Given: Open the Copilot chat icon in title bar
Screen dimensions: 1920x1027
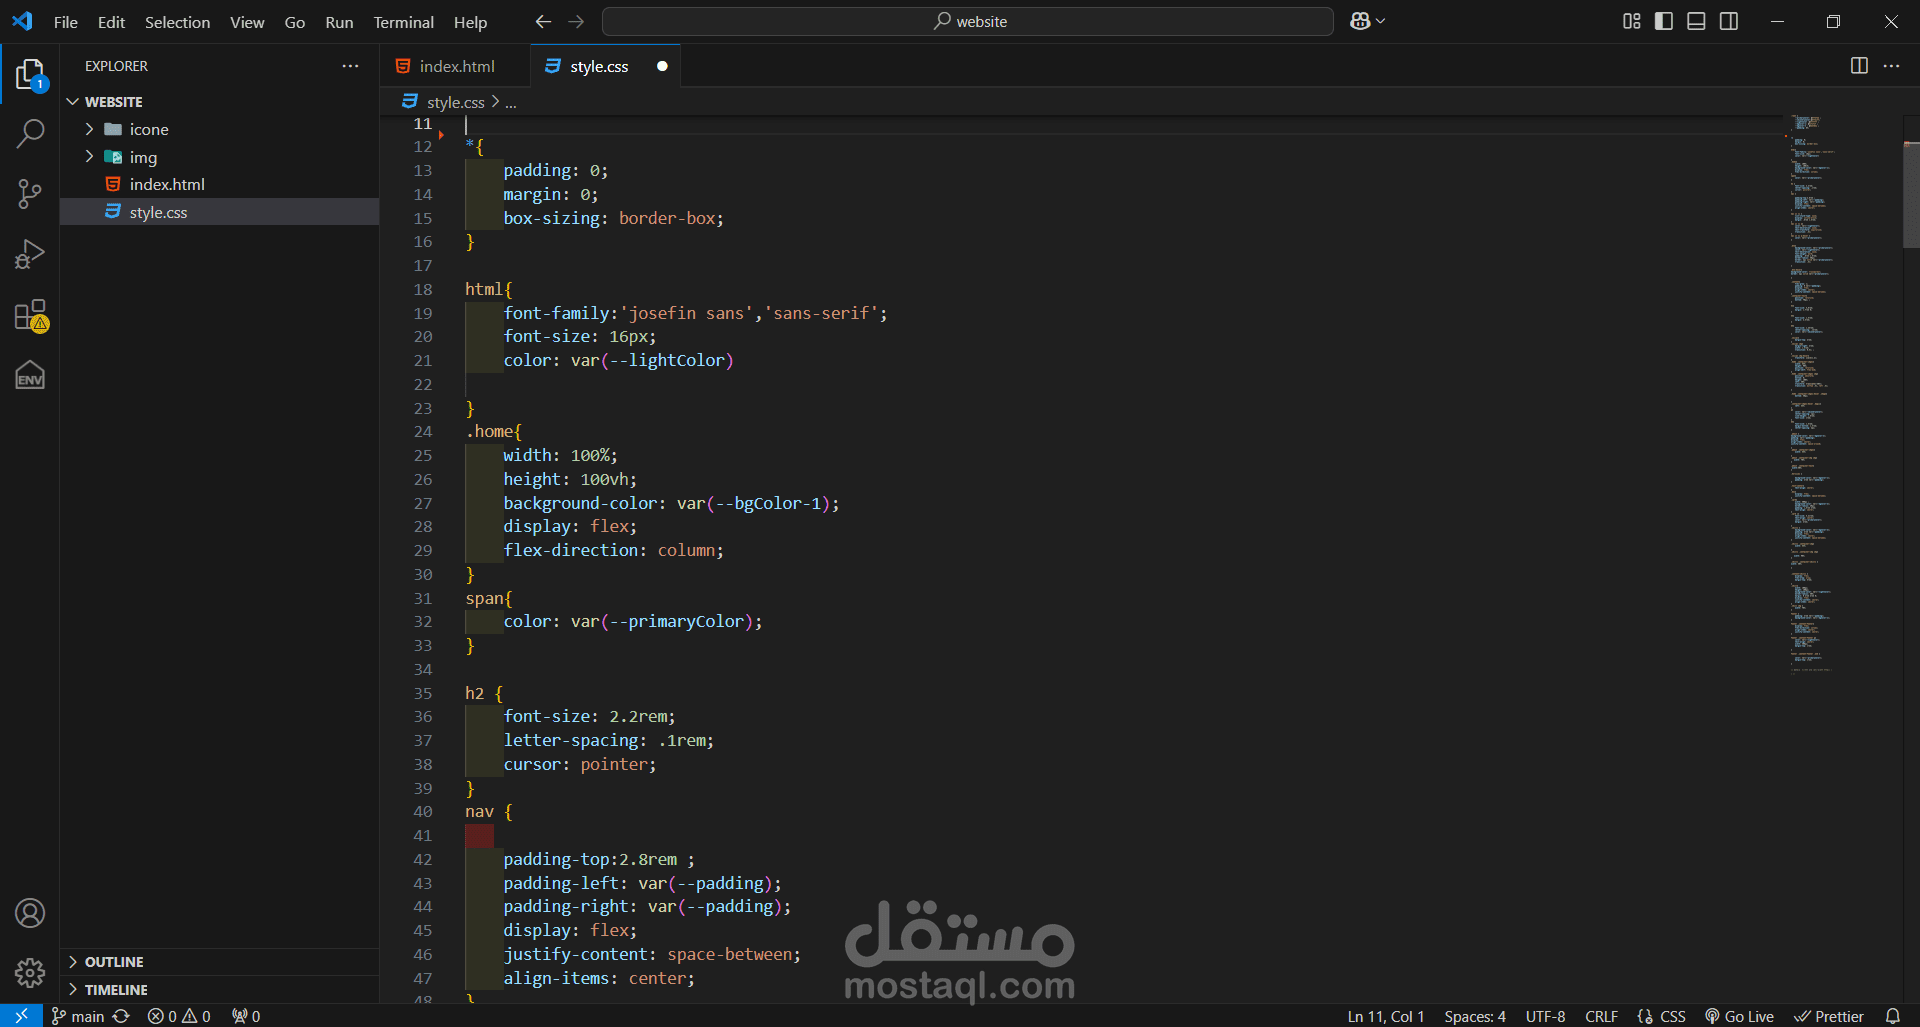Looking at the screenshot, I should coord(1360,21).
